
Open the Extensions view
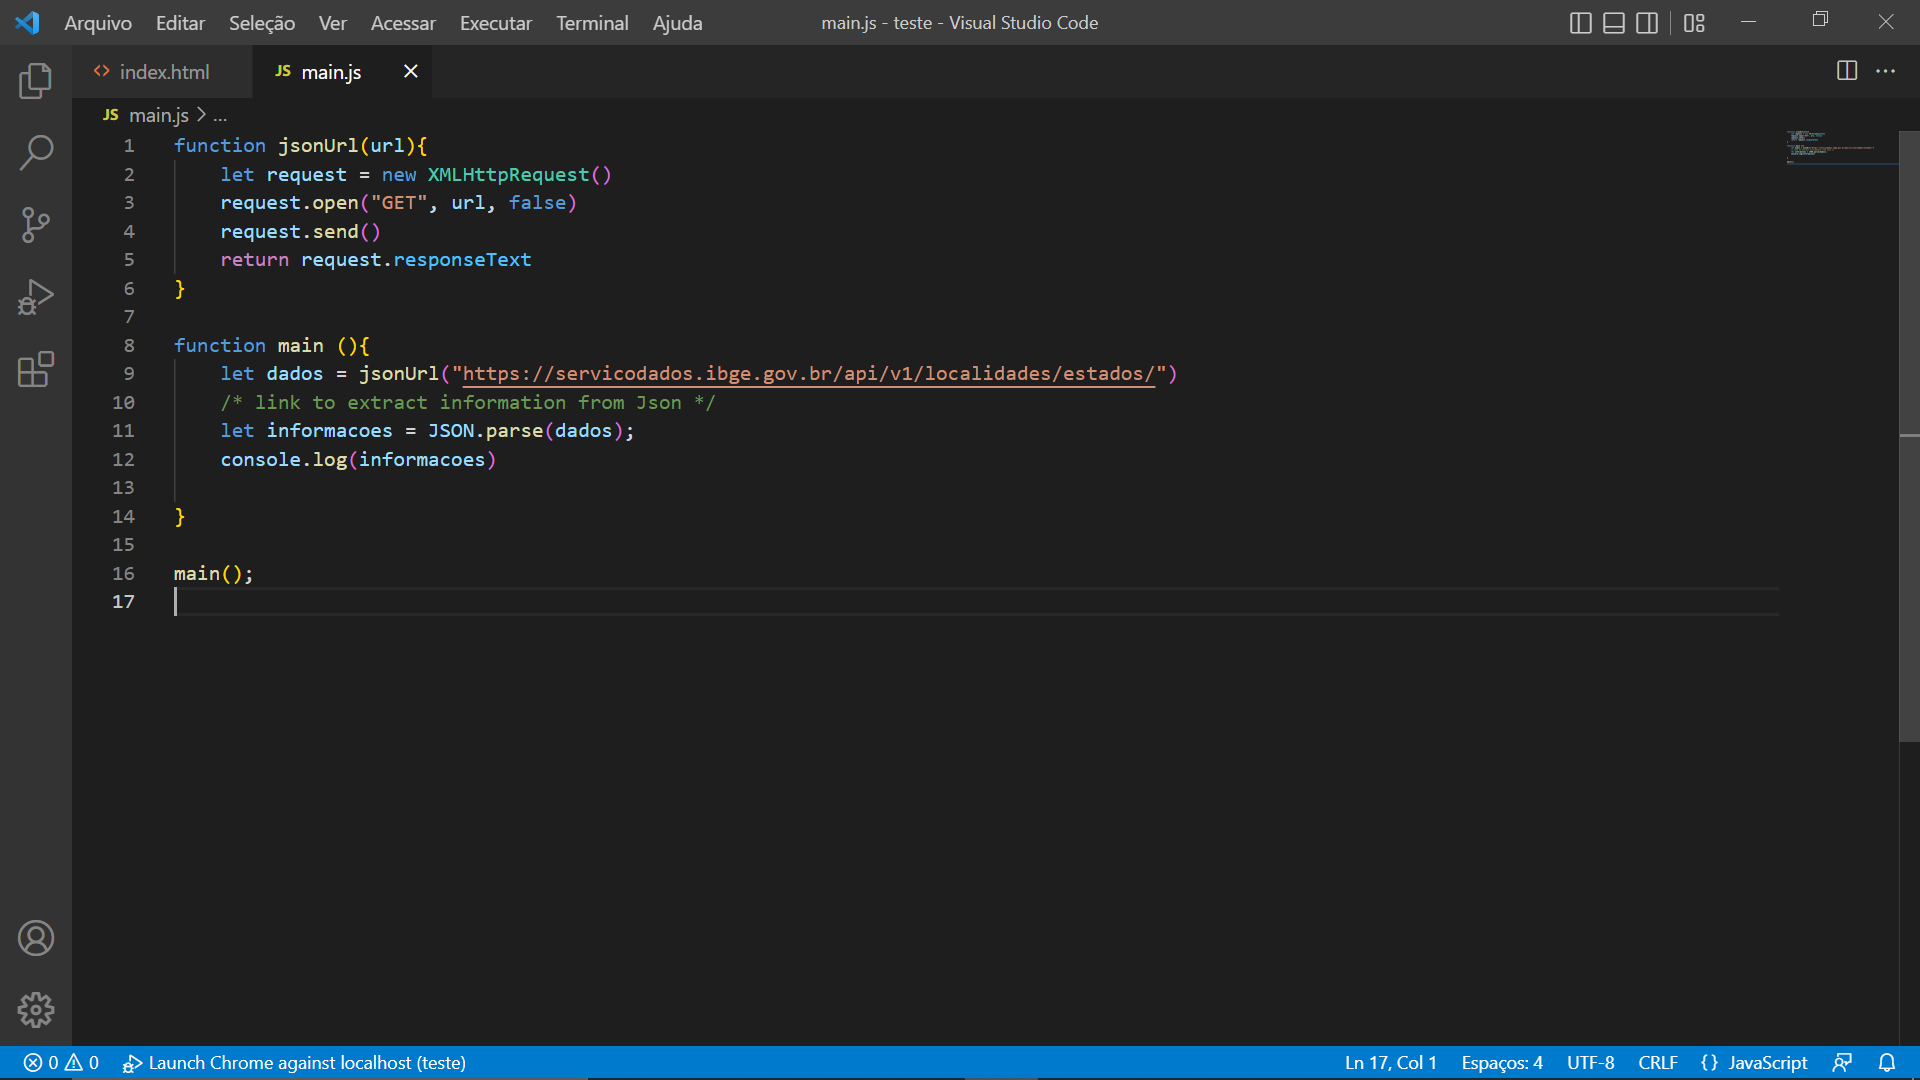36,369
